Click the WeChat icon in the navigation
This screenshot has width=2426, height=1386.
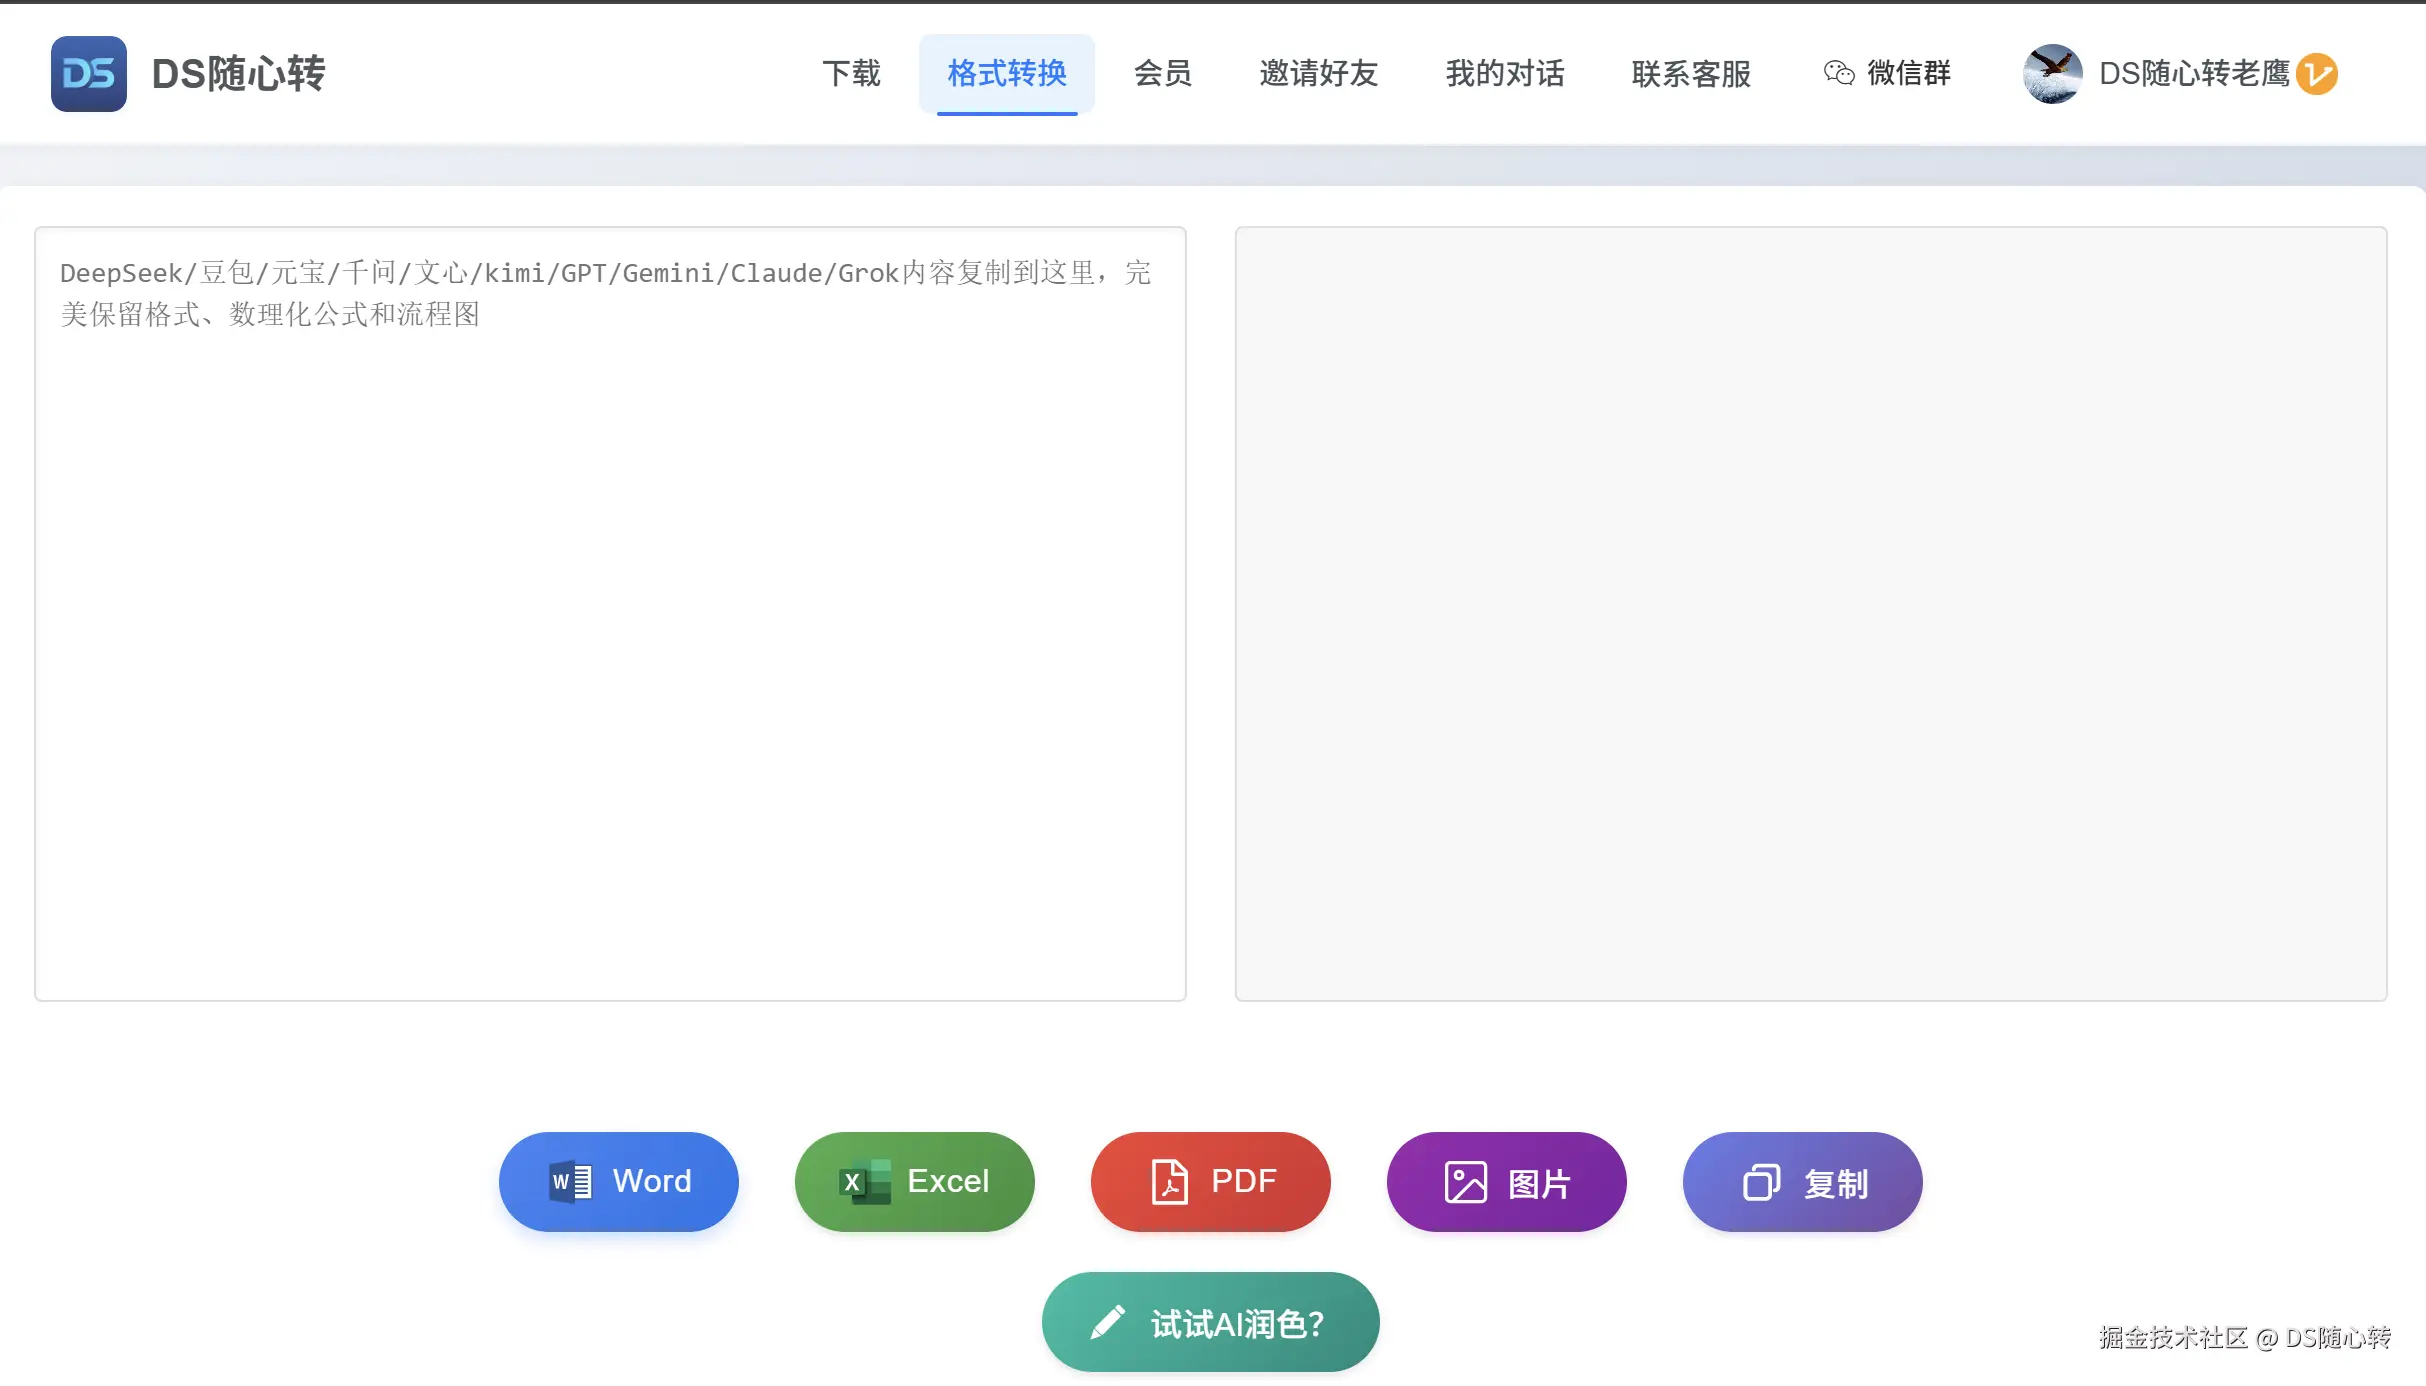[1839, 73]
